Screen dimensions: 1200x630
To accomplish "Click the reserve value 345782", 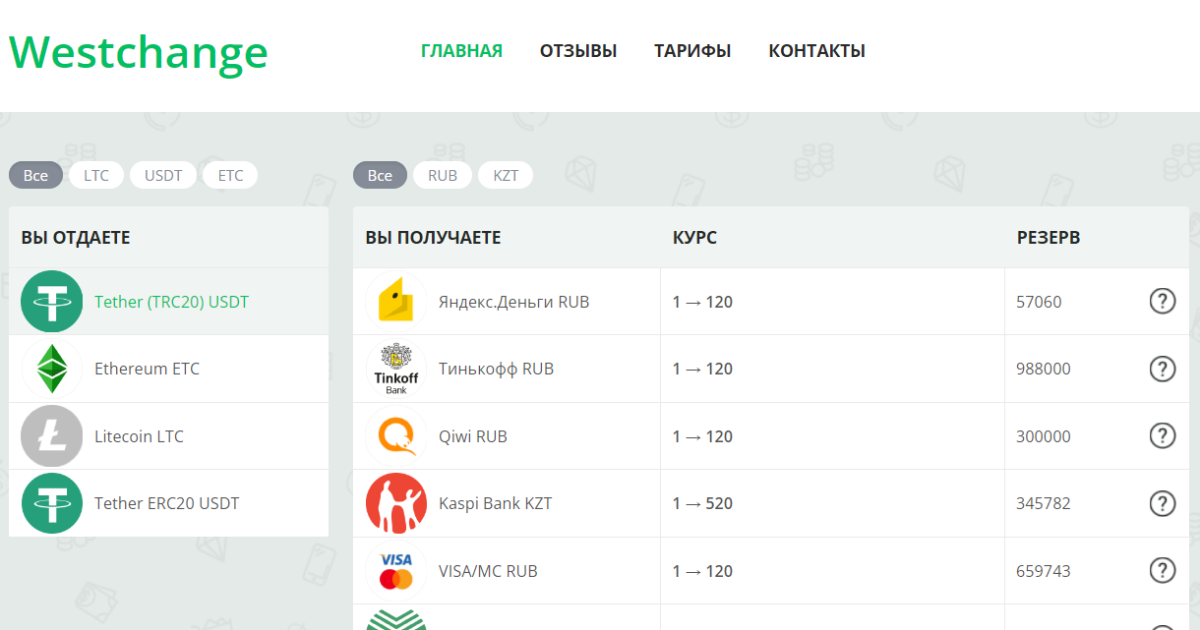I will (1043, 503).
